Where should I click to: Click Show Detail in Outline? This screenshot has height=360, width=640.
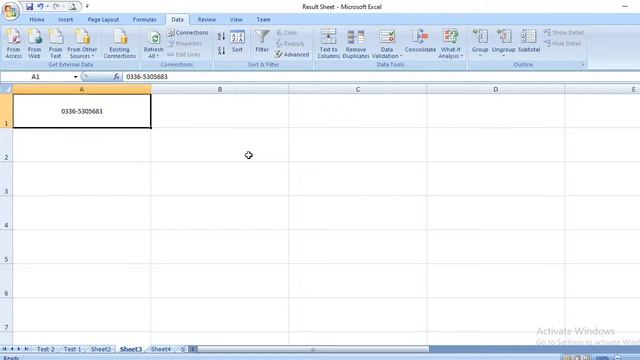[x=564, y=32]
